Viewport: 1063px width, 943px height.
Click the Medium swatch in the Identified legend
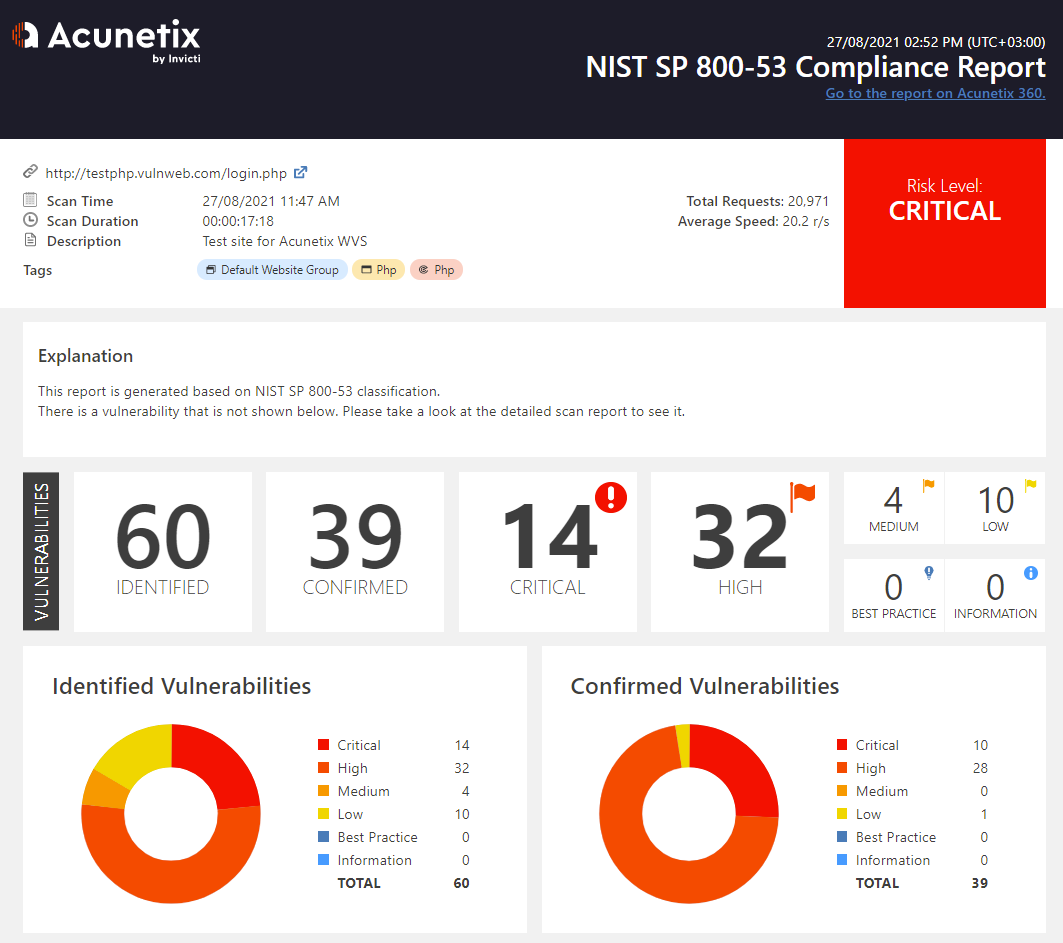[323, 790]
